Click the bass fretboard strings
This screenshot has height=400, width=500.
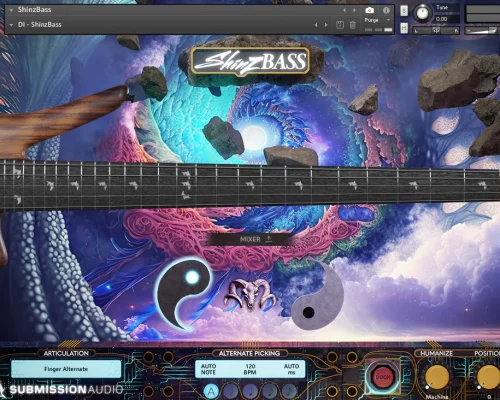coord(250,185)
